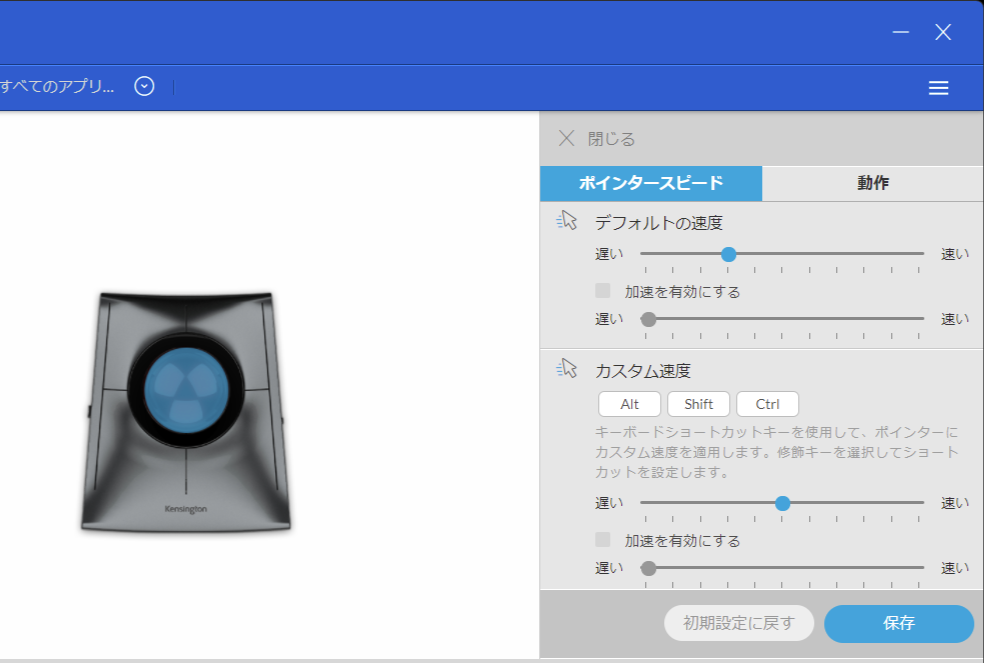
Task: Enable 加速を有効にする under カスタム速度
Action: click(x=603, y=539)
